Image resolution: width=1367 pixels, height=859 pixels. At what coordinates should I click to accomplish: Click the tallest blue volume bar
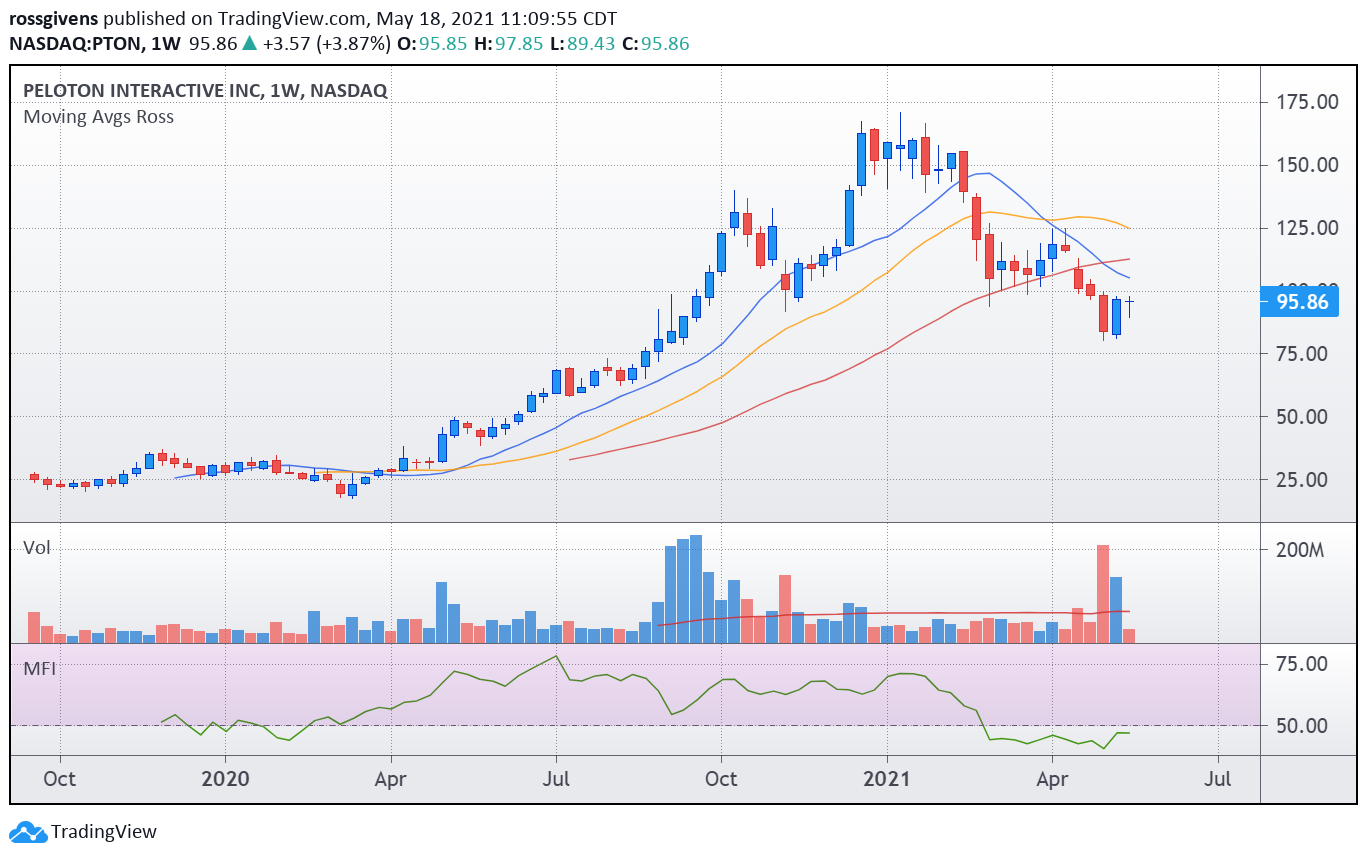696,589
